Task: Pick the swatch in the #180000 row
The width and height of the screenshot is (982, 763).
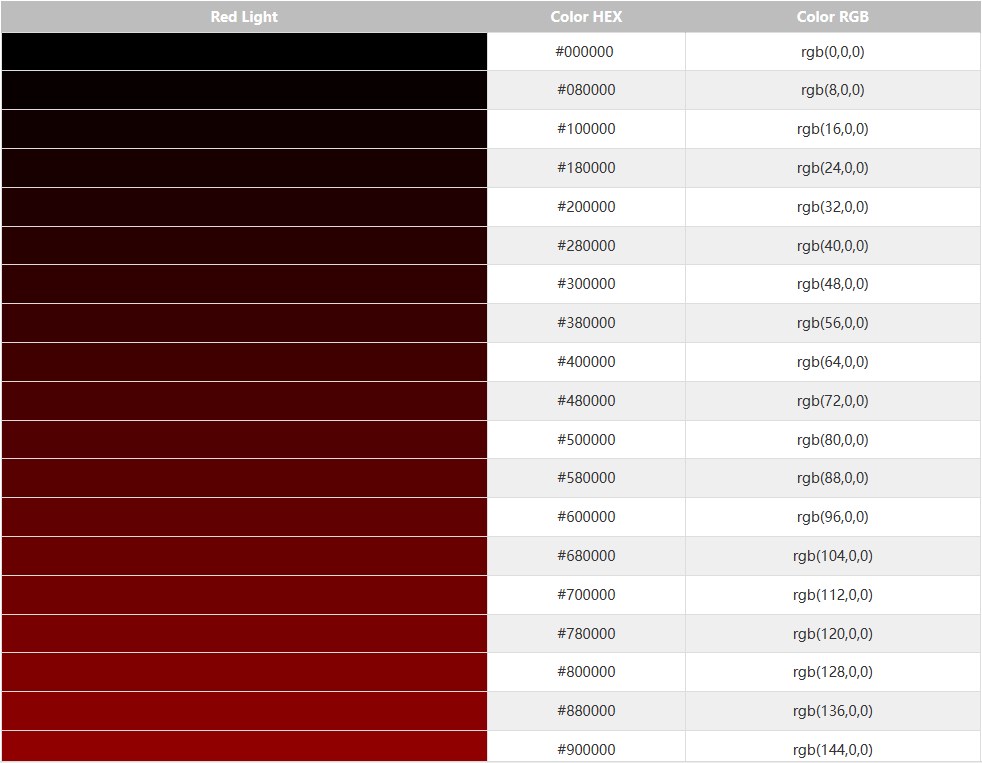Action: (x=244, y=168)
